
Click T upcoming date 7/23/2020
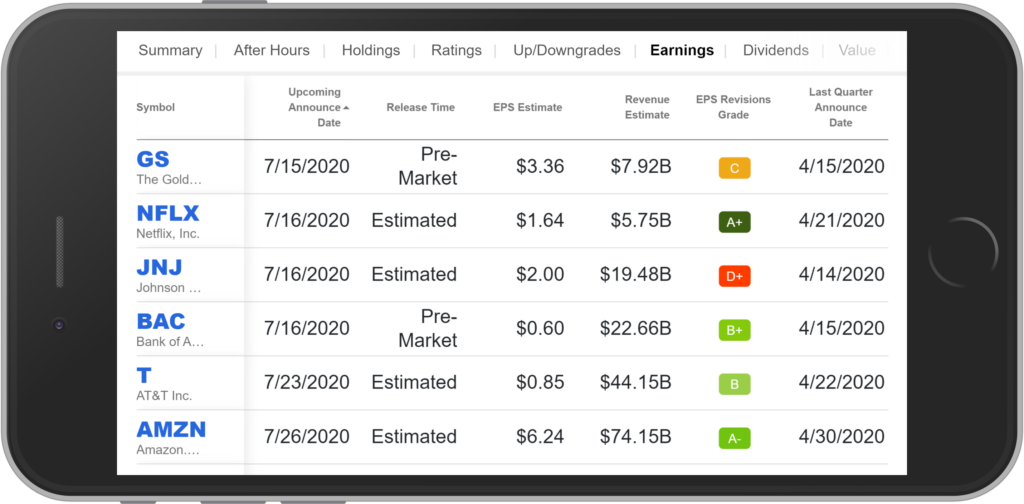(306, 383)
